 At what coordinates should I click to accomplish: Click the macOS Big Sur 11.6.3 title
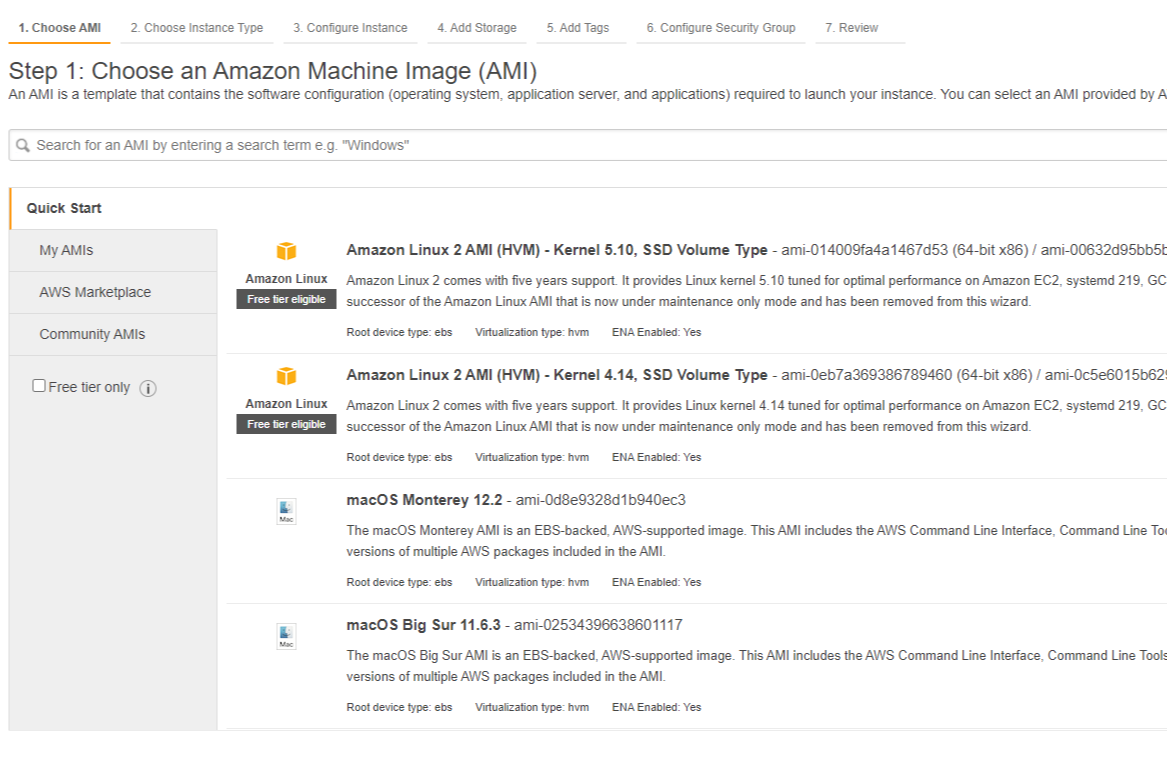(423, 625)
